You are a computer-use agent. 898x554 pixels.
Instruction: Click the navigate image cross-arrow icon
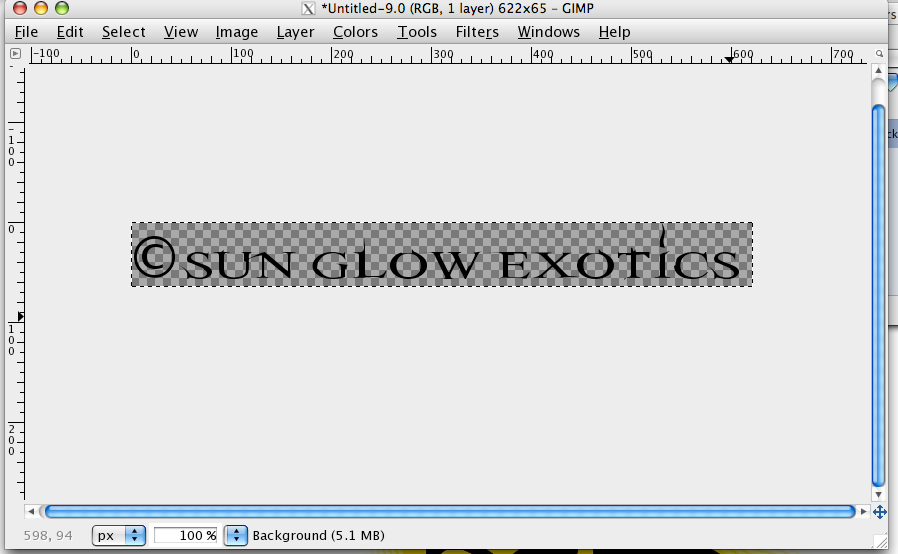coord(880,512)
